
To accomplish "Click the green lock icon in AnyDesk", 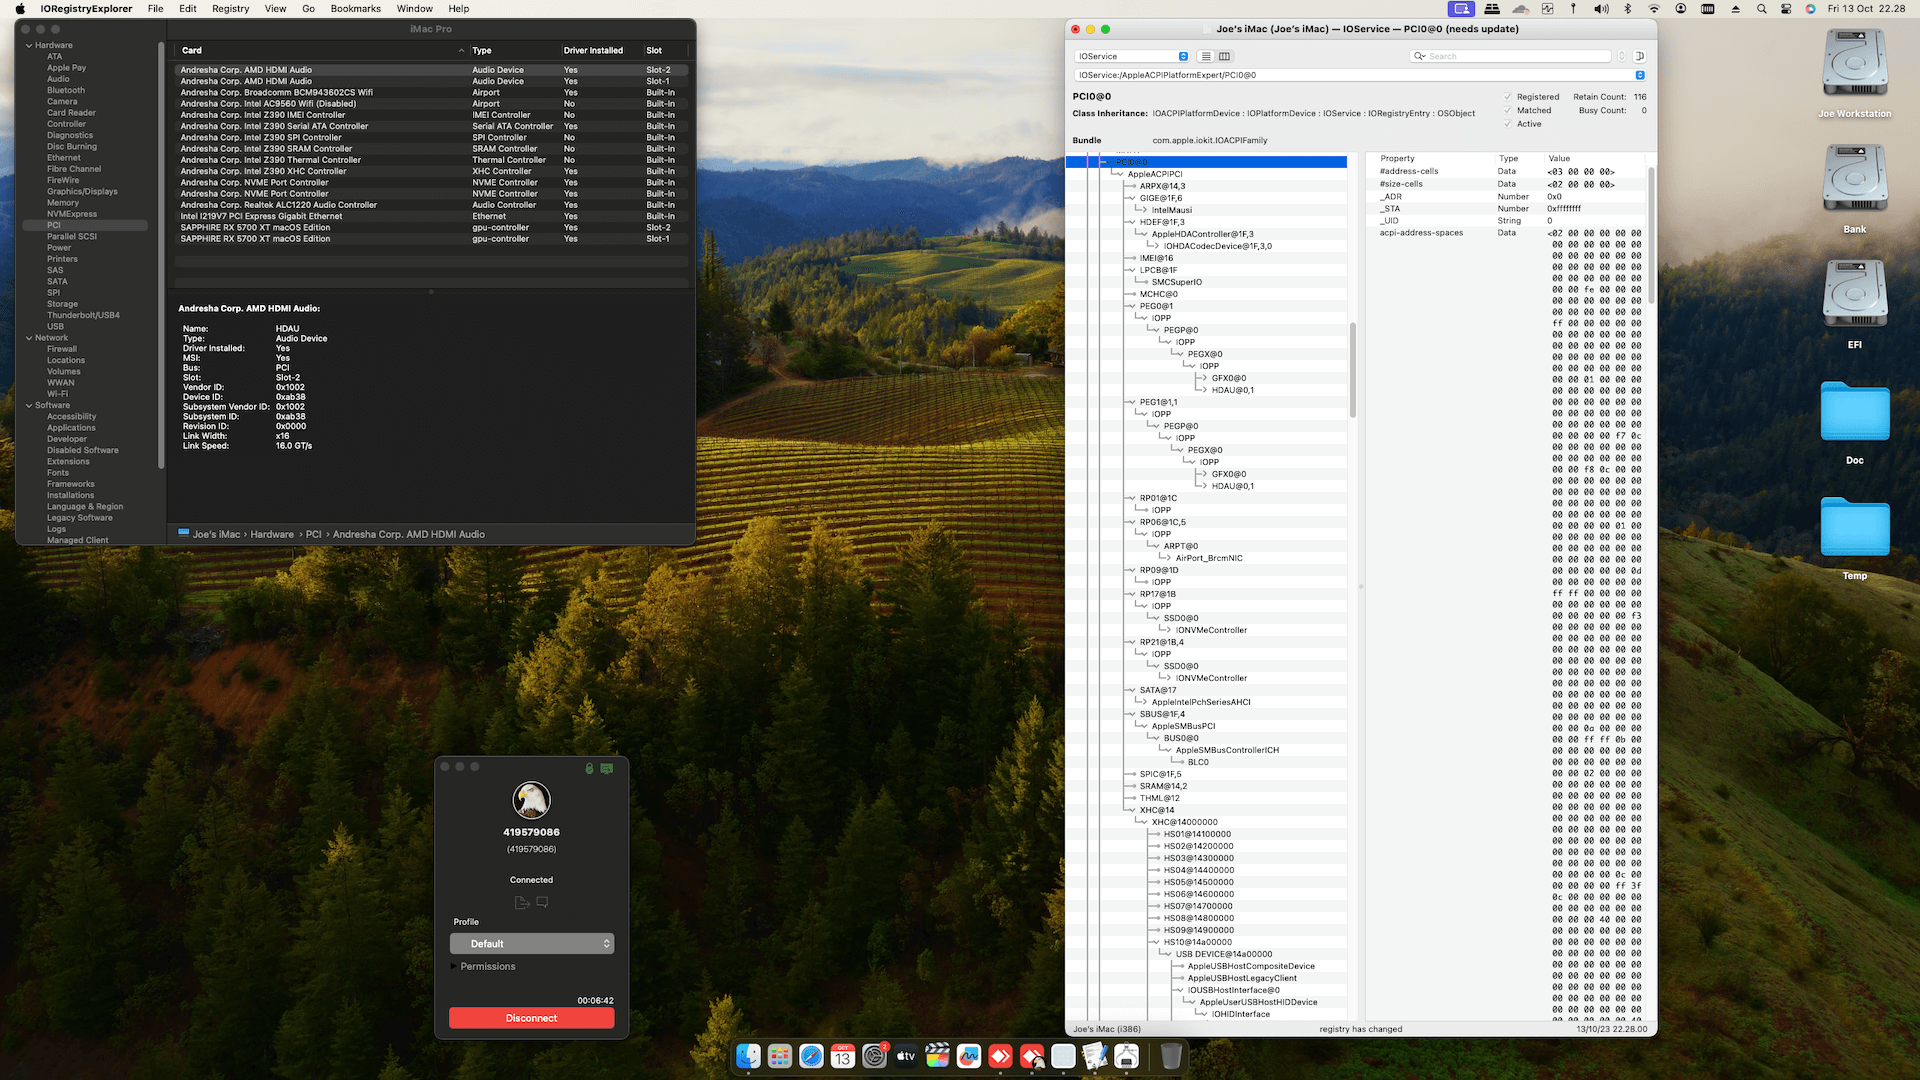I will (x=589, y=768).
